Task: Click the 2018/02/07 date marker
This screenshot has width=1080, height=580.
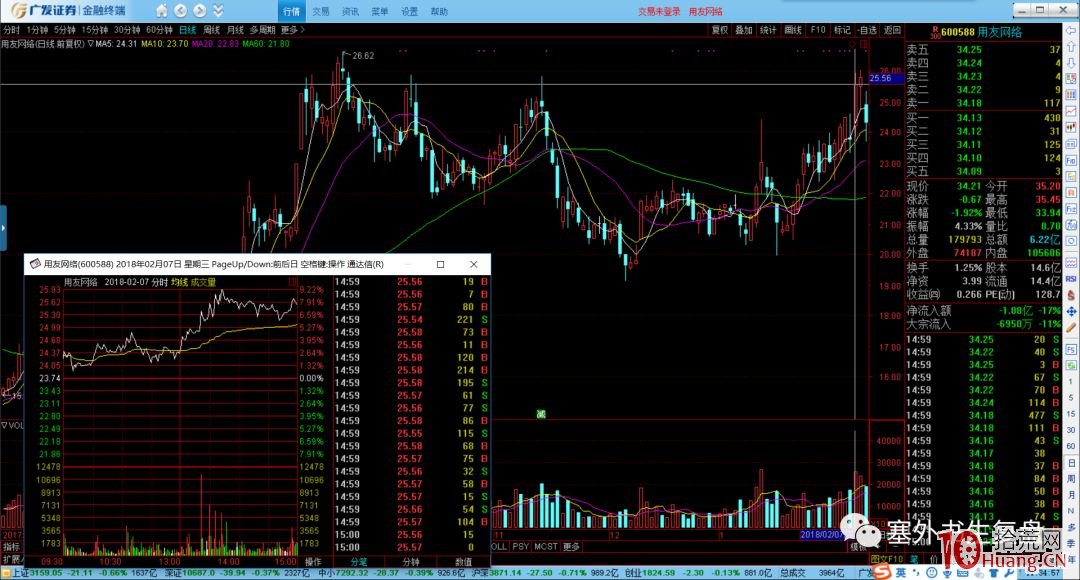Action: click(x=820, y=535)
